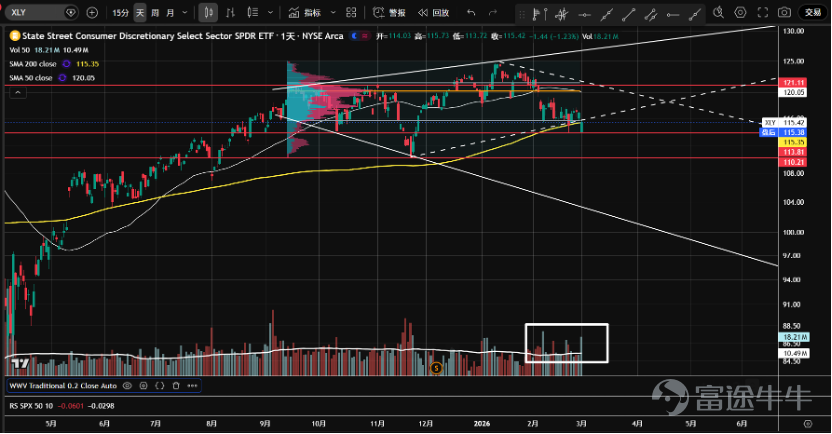Open WWV indicator source code braces icon

(x=160, y=386)
